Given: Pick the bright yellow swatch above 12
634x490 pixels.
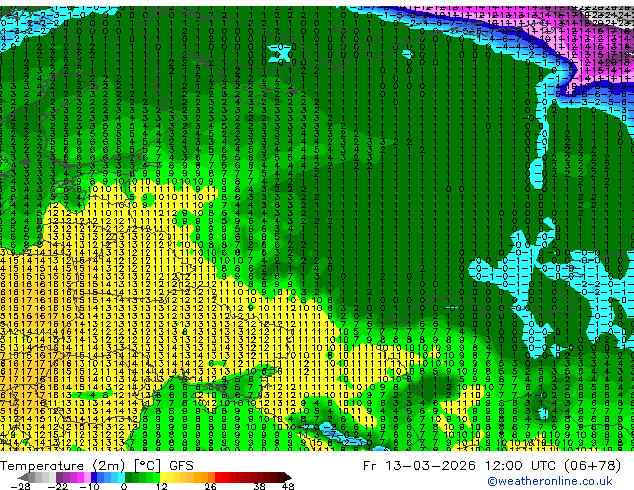Looking at the screenshot, I should point(163,477).
